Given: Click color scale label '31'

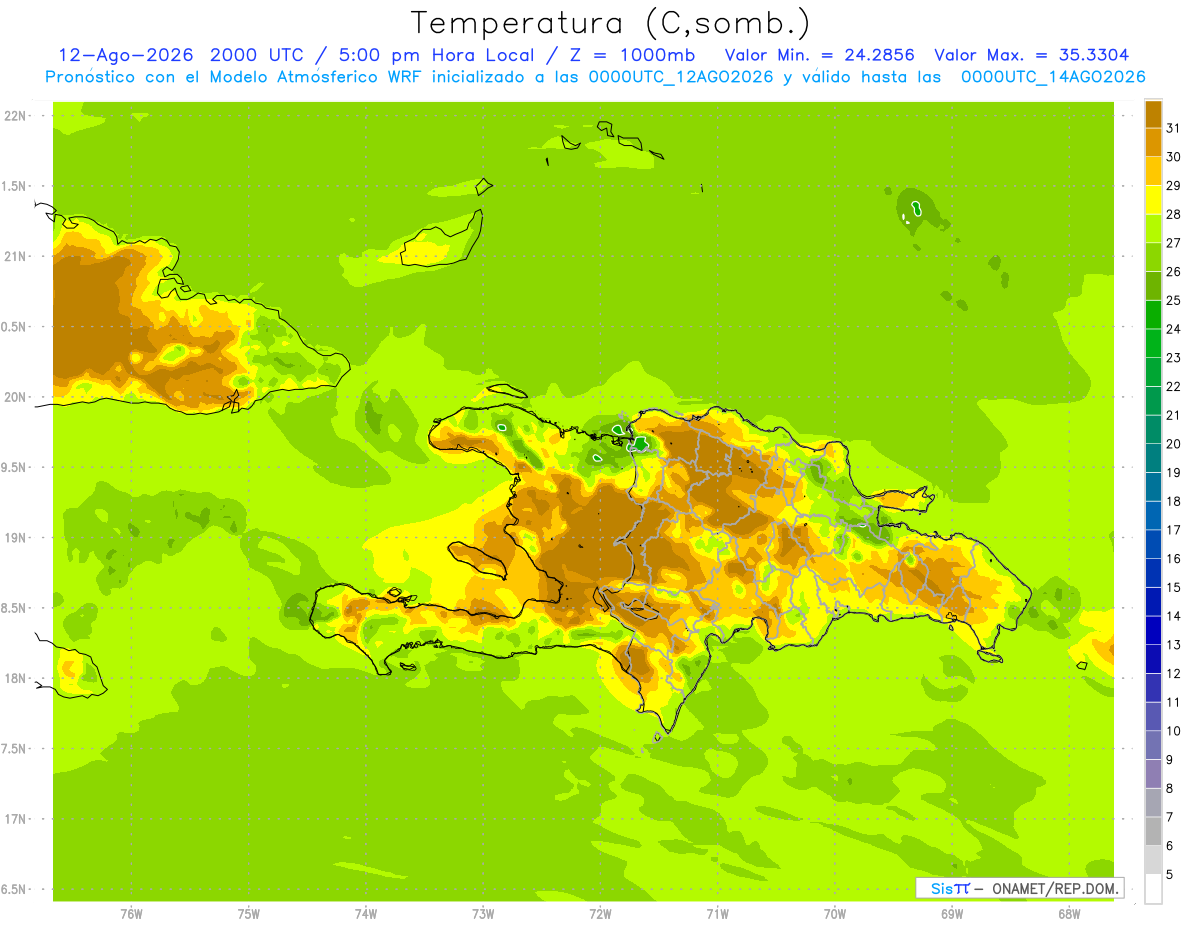Looking at the screenshot, I should click(x=1174, y=127).
